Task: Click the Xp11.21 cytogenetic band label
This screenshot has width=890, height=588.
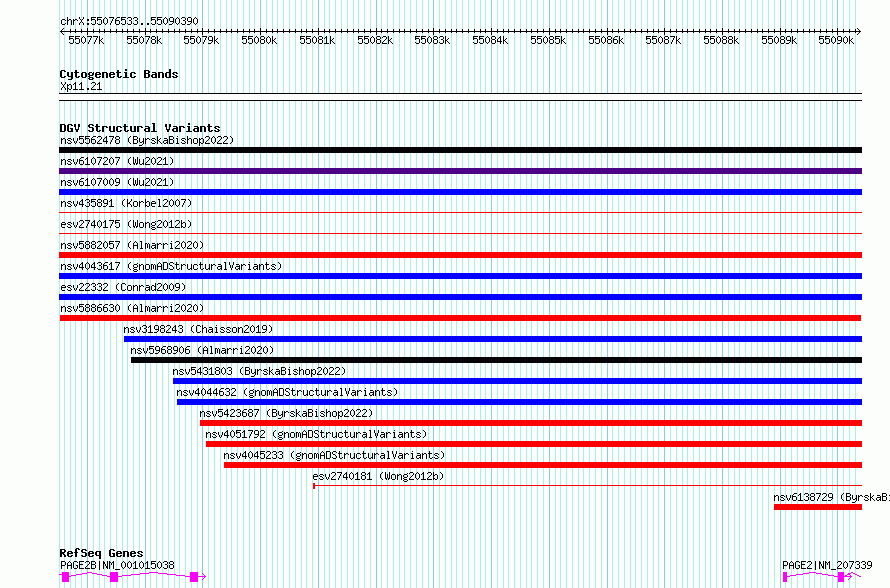Action: click(81, 86)
